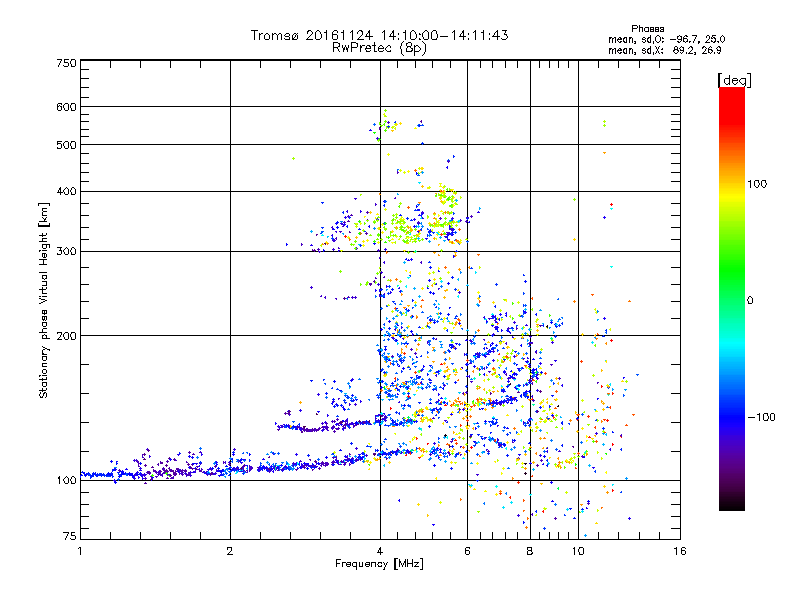The height and width of the screenshot is (600, 800).
Task: Click the '[deg]' colorbar unit label
Action: tap(734, 80)
